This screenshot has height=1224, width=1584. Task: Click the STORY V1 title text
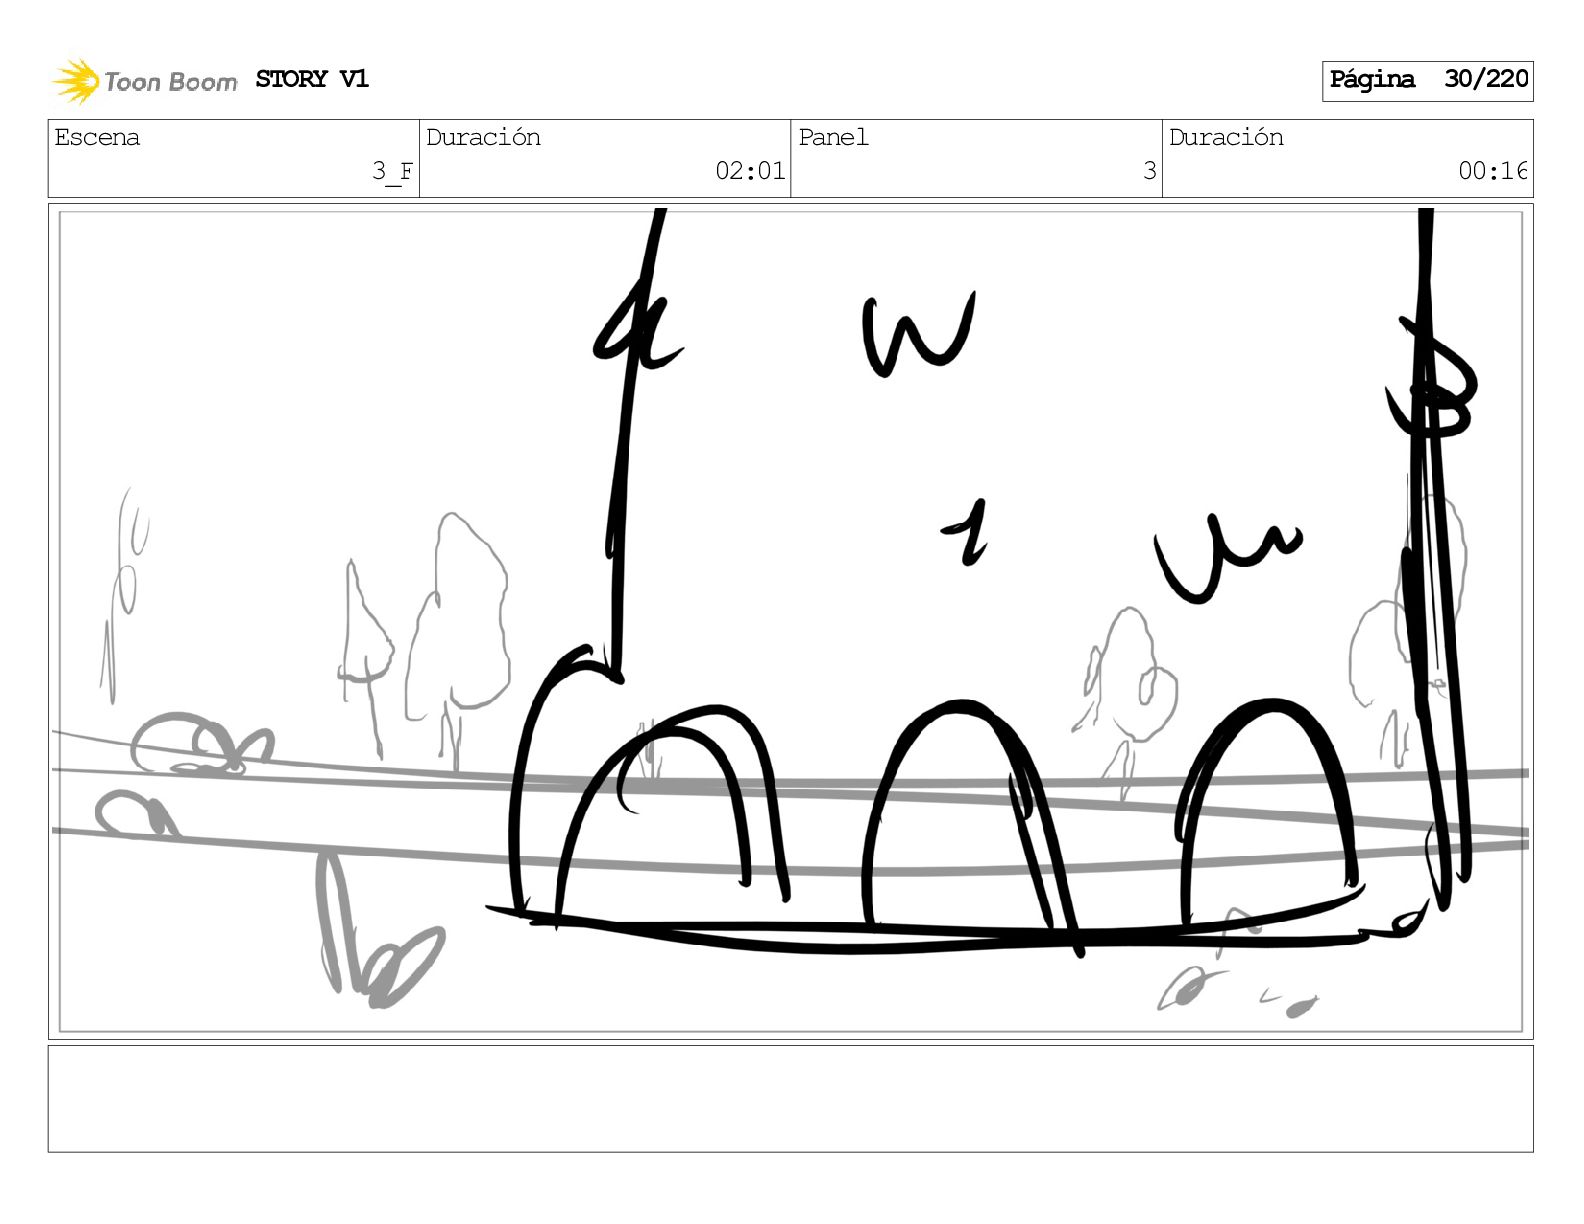pyautogui.click(x=312, y=79)
